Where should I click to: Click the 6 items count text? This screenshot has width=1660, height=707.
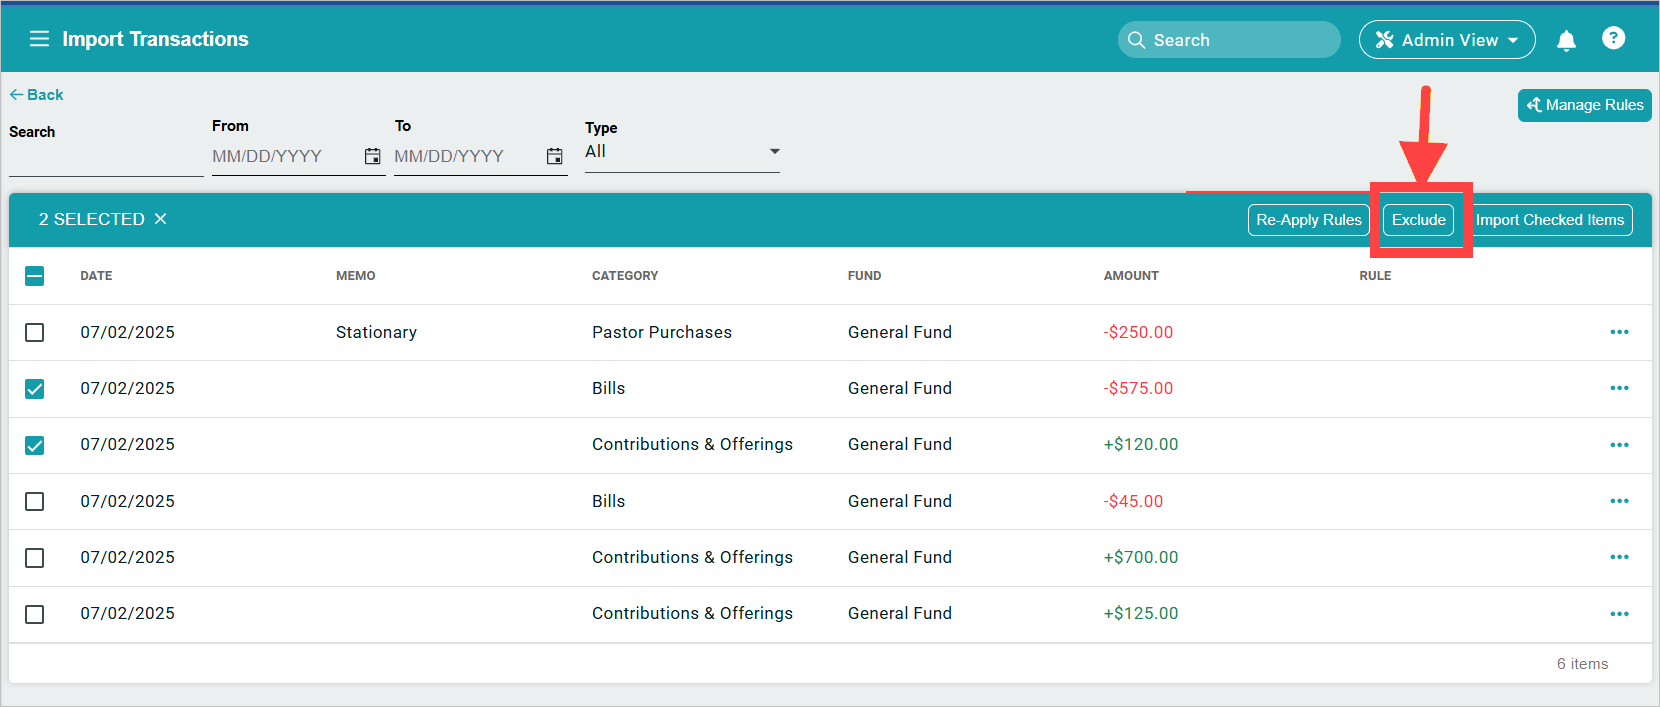click(x=1582, y=664)
